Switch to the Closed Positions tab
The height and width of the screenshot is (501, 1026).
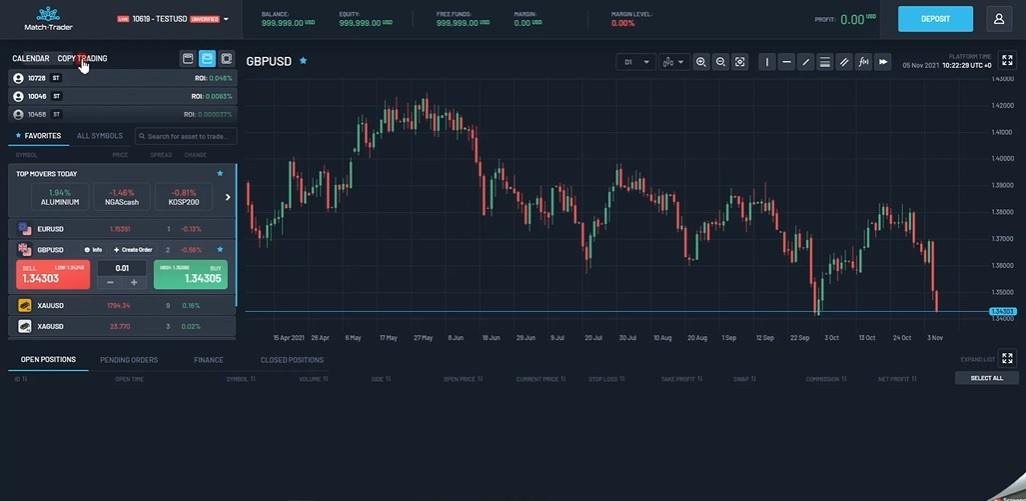click(292, 360)
